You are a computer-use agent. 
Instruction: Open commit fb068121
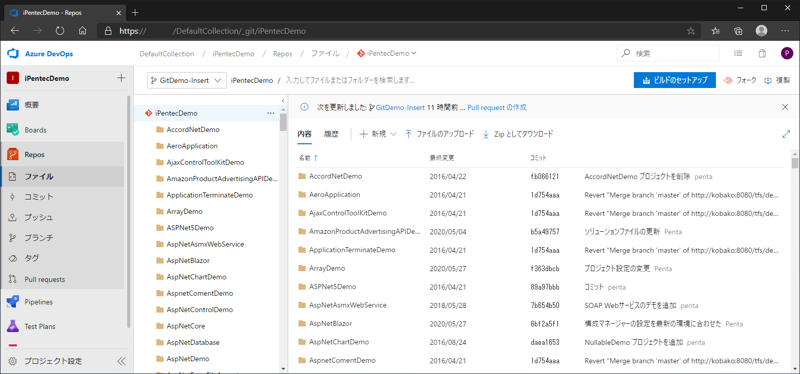[544, 177]
